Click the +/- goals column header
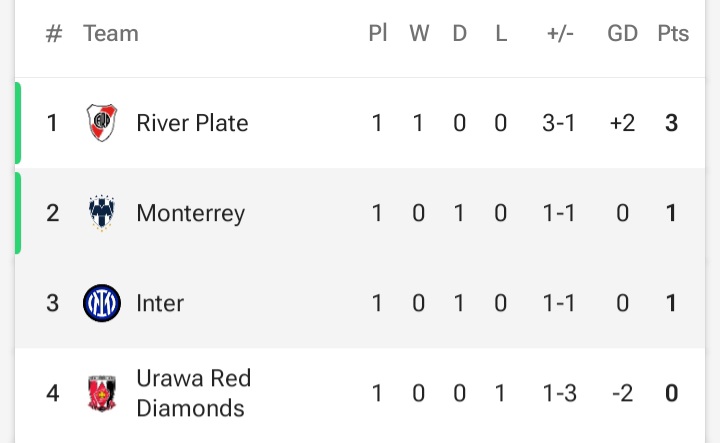Image resolution: width=720 pixels, height=443 pixels. click(x=560, y=34)
